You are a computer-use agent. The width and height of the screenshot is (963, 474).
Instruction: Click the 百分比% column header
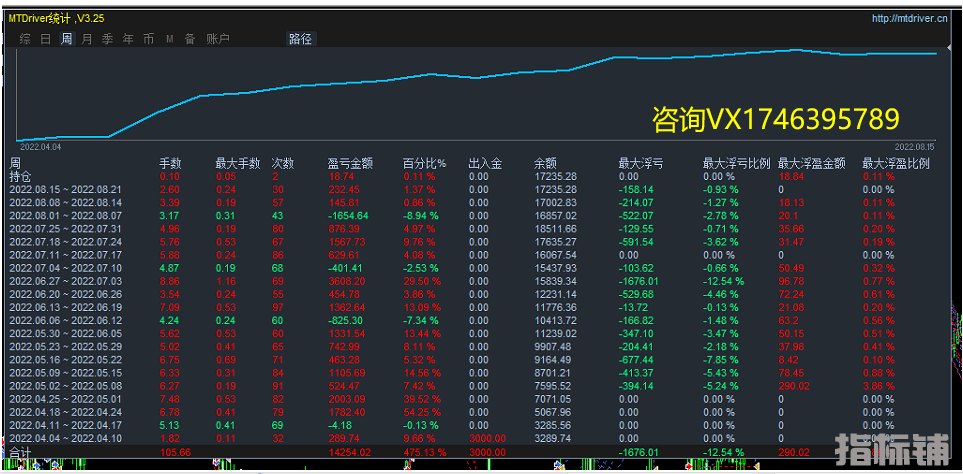point(424,163)
